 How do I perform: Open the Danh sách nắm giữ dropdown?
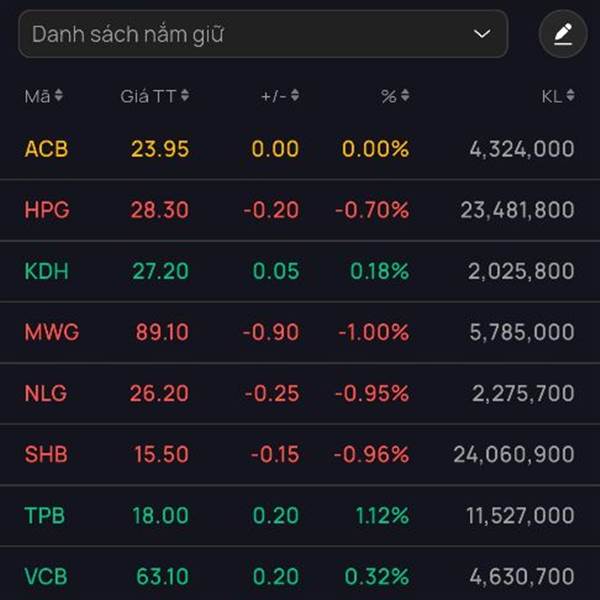click(262, 35)
